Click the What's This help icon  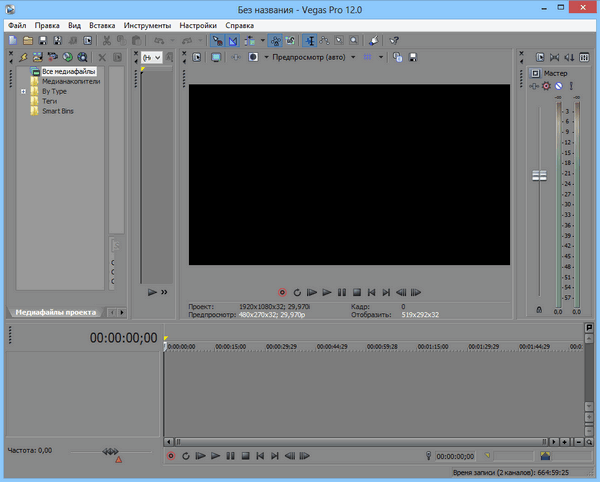pyautogui.click(x=395, y=40)
